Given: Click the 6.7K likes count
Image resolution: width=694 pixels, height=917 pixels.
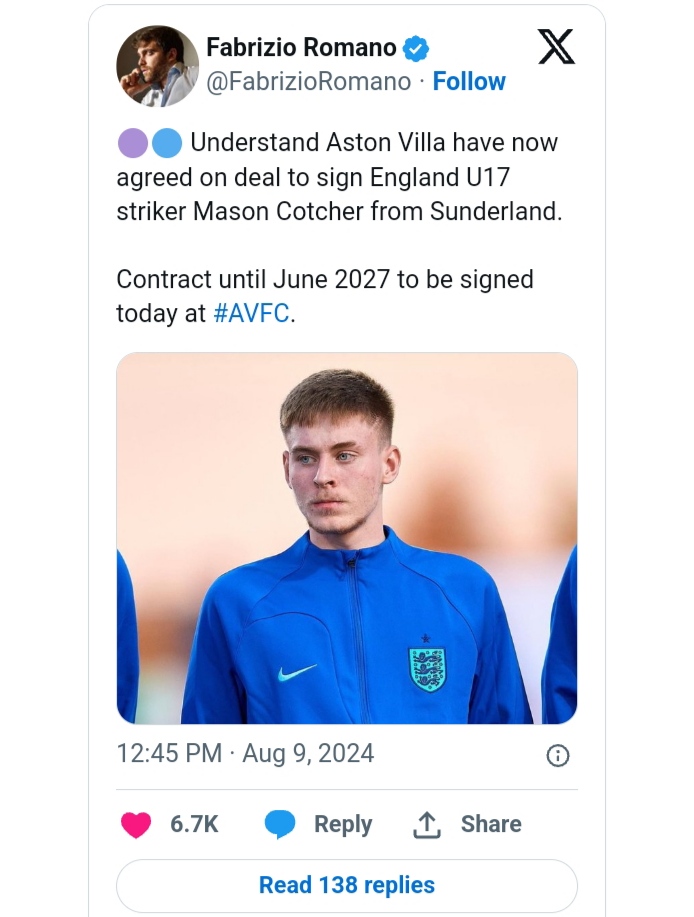Looking at the screenshot, I should coord(194,824).
